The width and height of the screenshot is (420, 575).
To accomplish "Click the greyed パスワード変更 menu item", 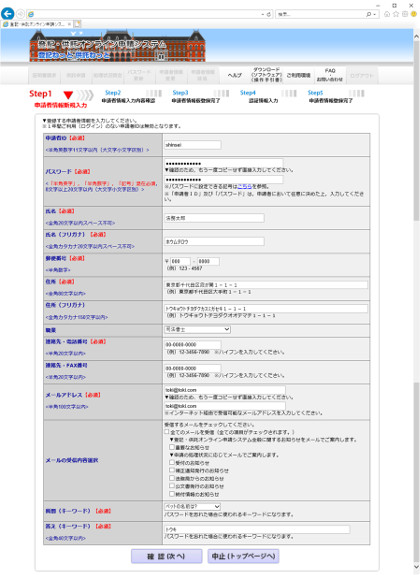I will tap(138, 75).
